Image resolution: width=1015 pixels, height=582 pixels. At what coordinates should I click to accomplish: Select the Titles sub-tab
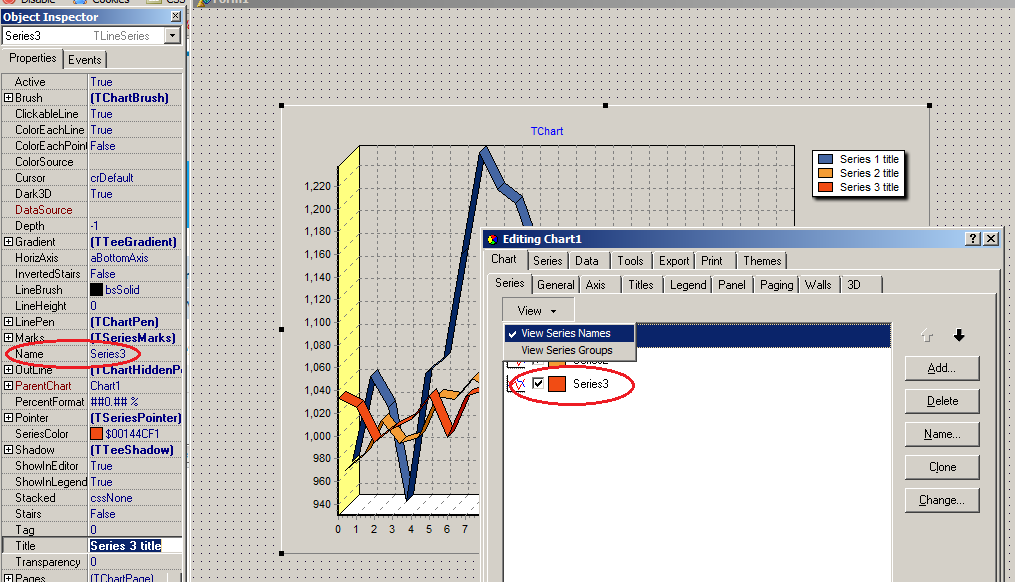click(641, 285)
